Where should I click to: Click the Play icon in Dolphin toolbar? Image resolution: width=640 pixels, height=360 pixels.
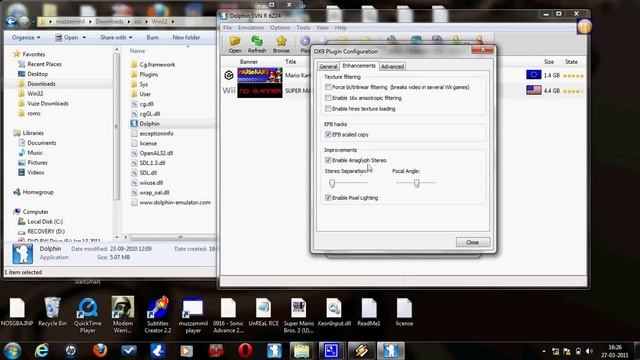point(305,41)
